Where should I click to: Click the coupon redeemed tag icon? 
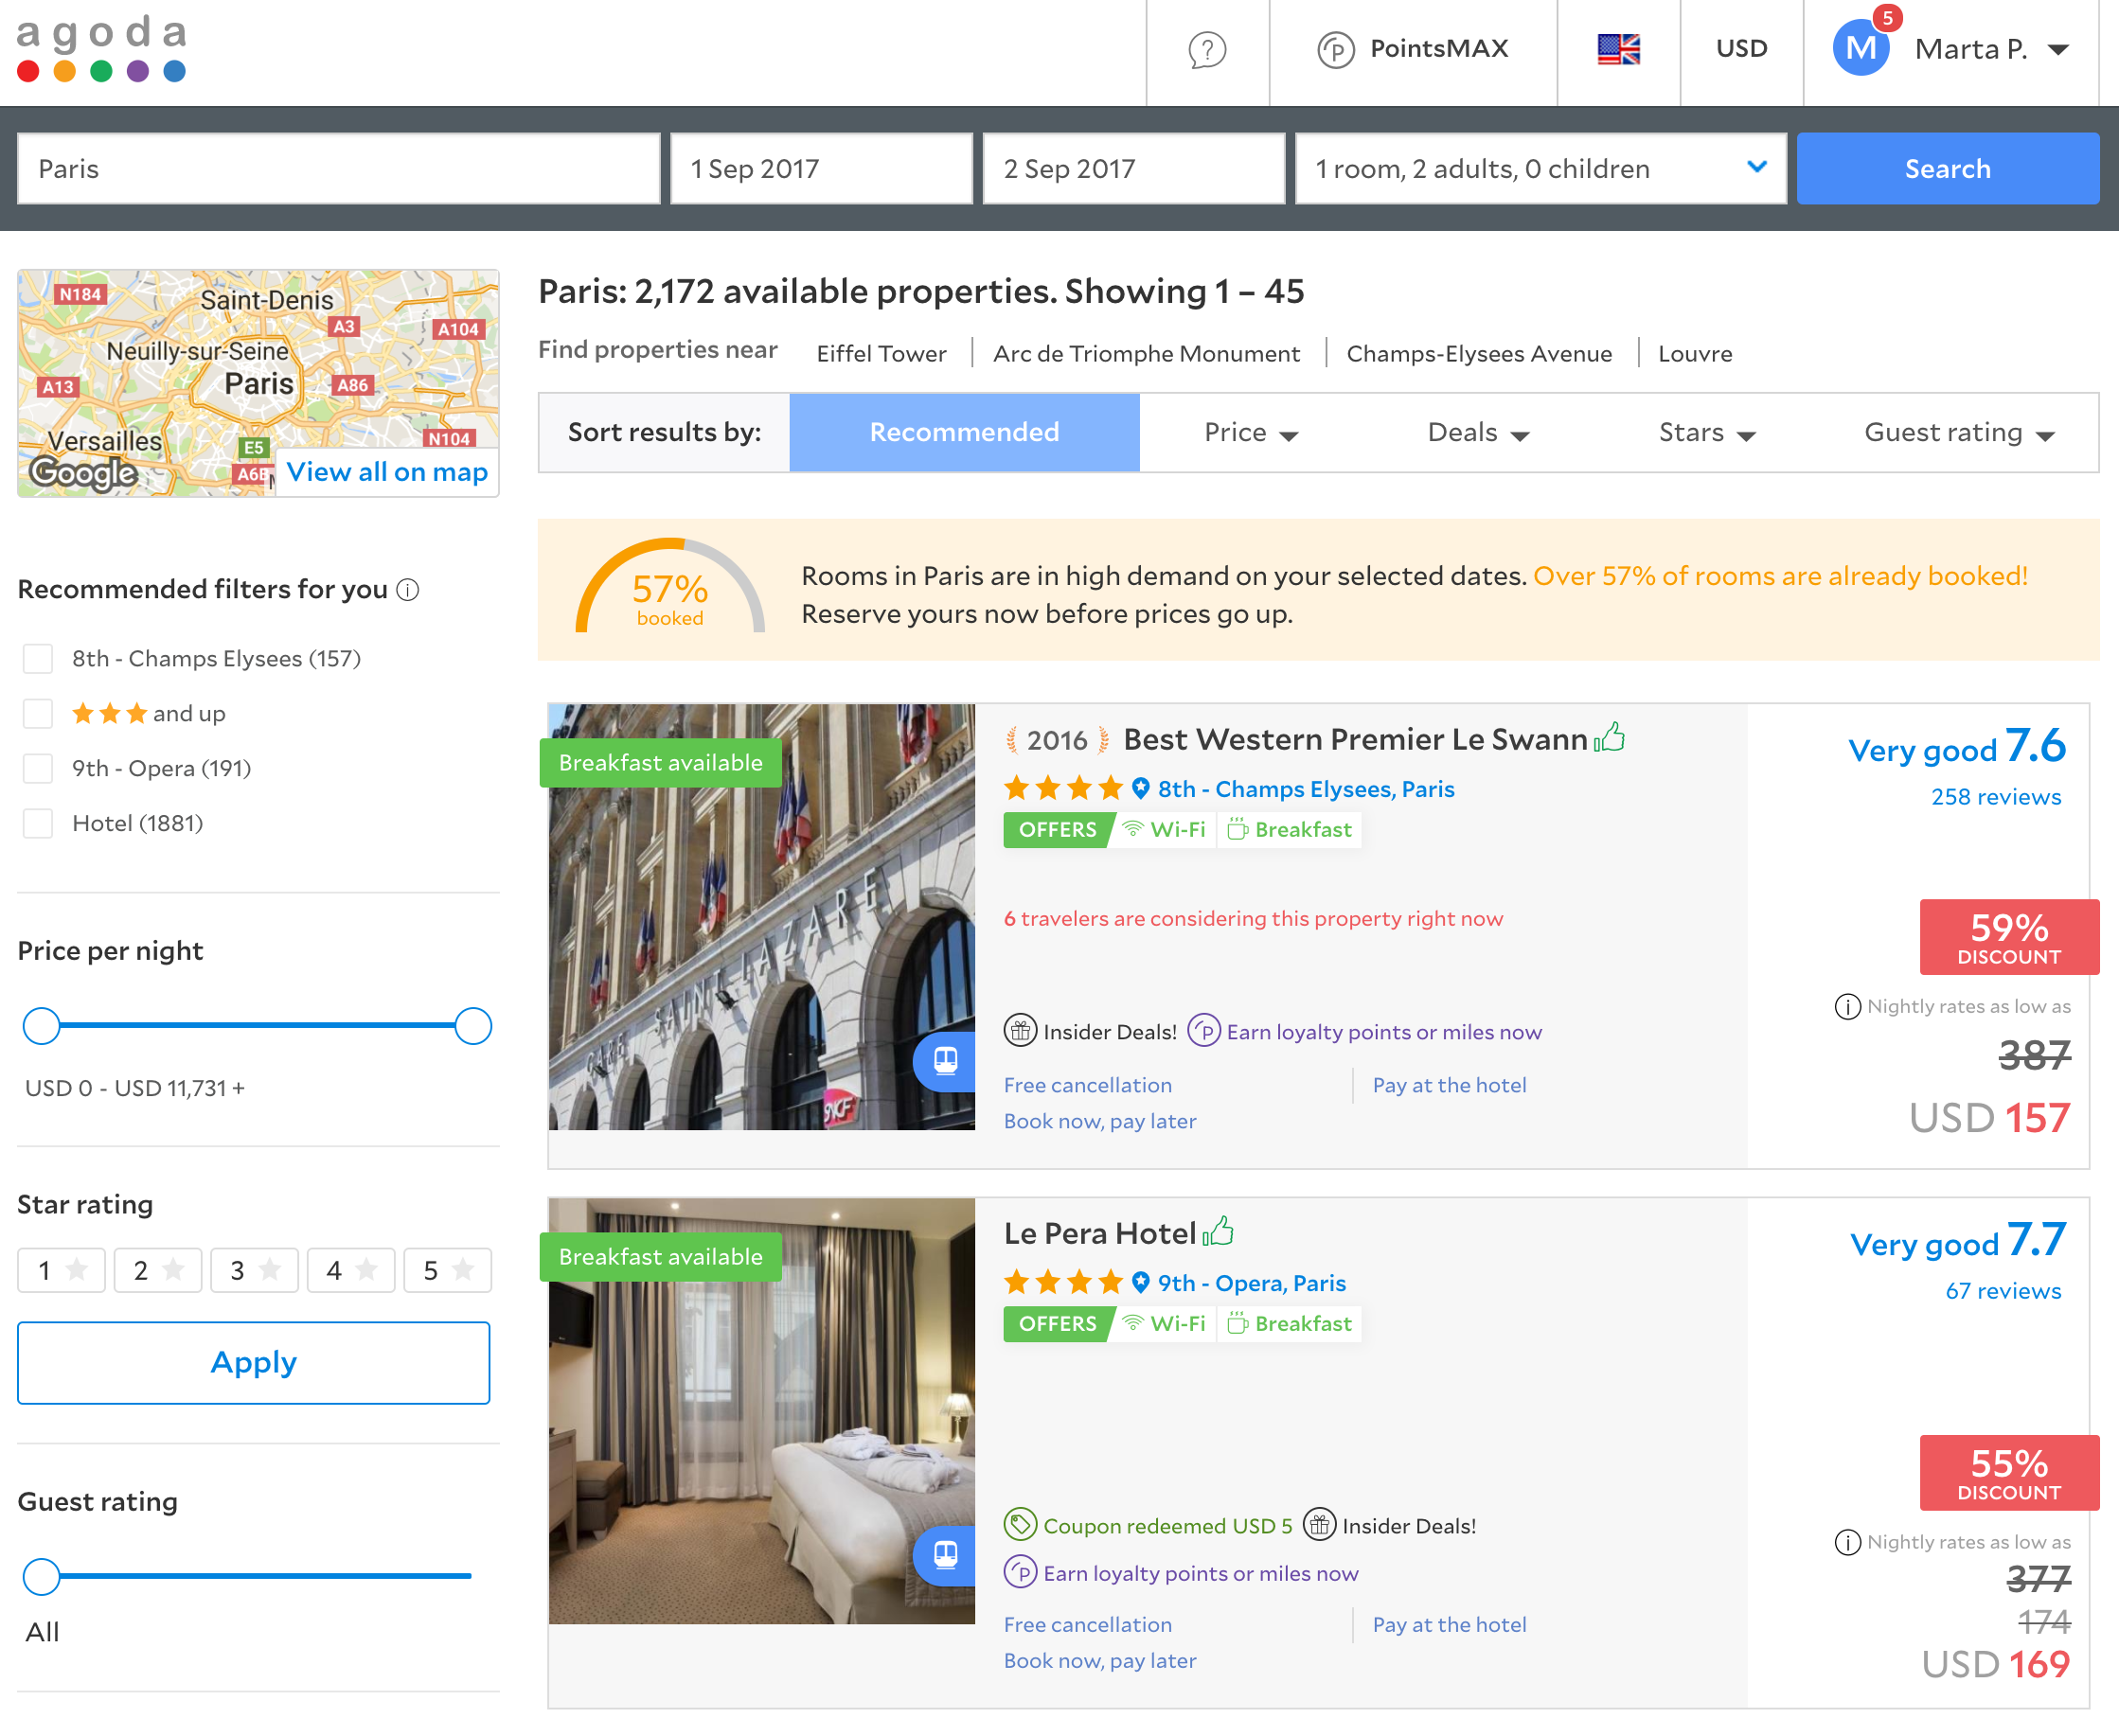click(1020, 1524)
